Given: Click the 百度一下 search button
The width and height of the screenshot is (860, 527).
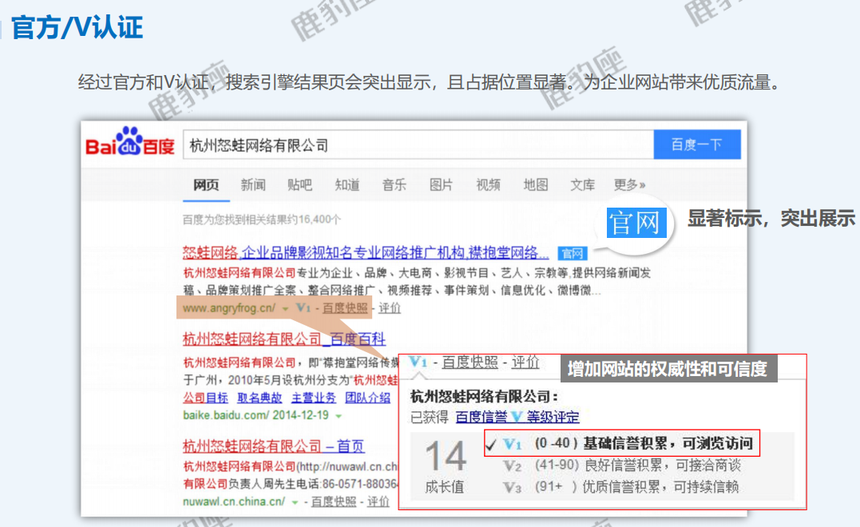Looking at the screenshot, I should click(x=697, y=144).
